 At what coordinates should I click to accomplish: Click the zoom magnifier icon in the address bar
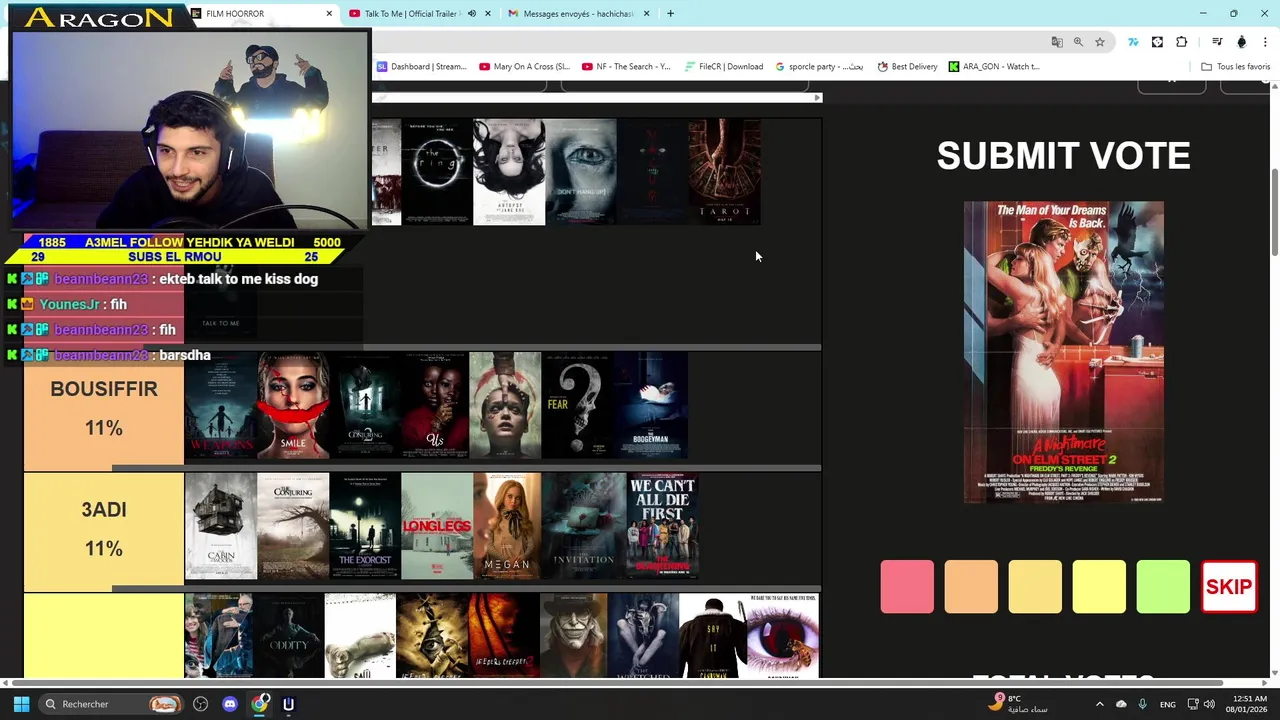[1078, 42]
